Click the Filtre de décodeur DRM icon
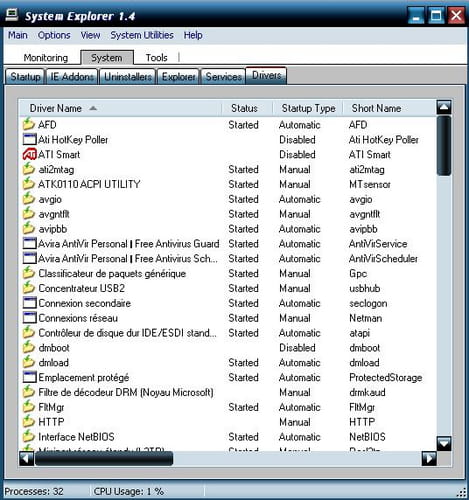This screenshot has width=469, height=500. [29, 392]
